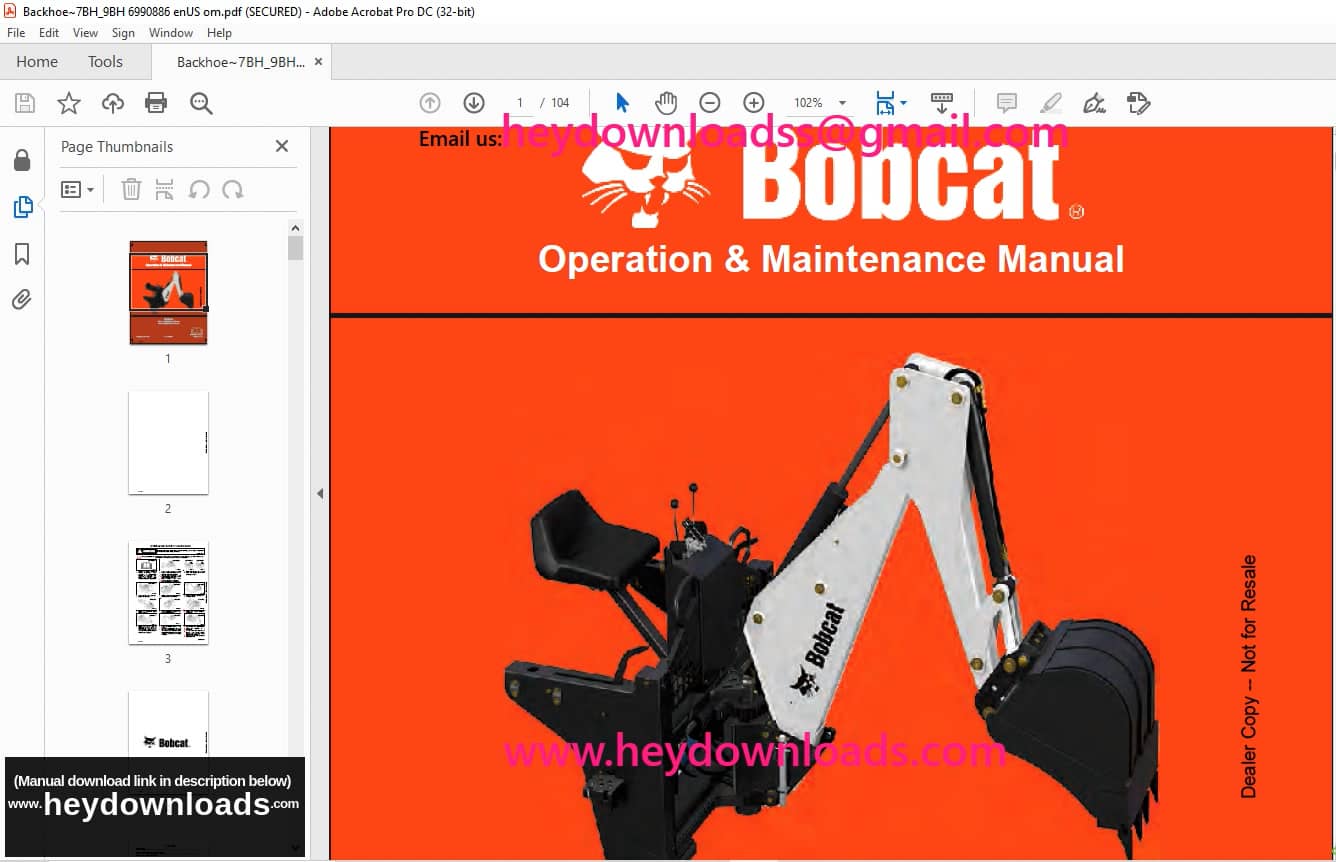The height and width of the screenshot is (862, 1336).
Task: Open the File menu
Action: pos(16,33)
